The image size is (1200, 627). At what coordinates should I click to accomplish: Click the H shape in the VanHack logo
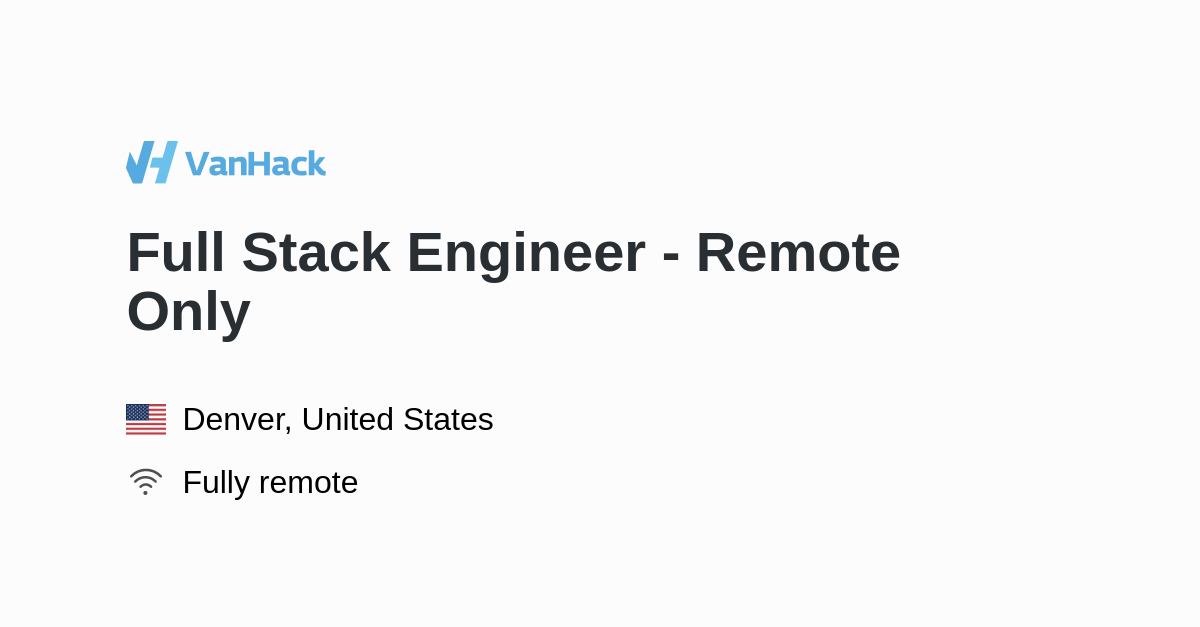(164, 162)
